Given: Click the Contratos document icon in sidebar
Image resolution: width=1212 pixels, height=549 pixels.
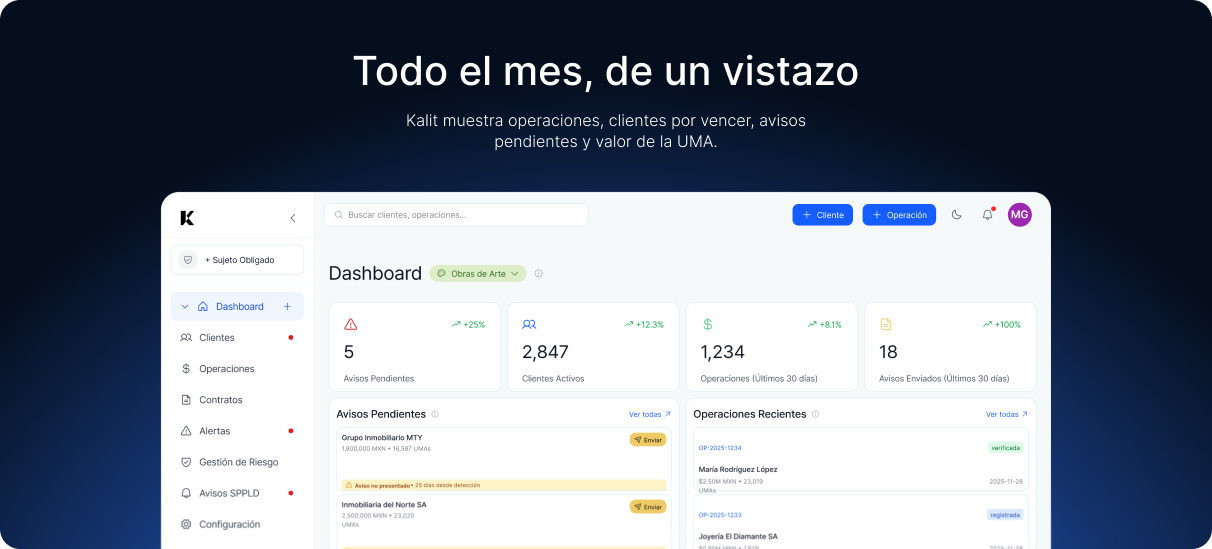Looking at the screenshot, I should click(186, 400).
